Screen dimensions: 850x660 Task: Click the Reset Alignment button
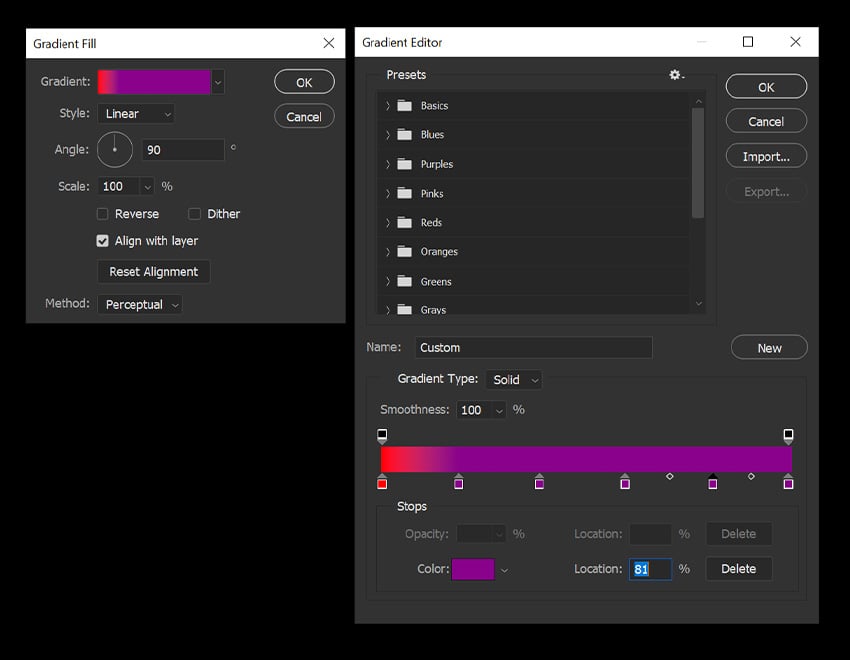[x=153, y=272]
